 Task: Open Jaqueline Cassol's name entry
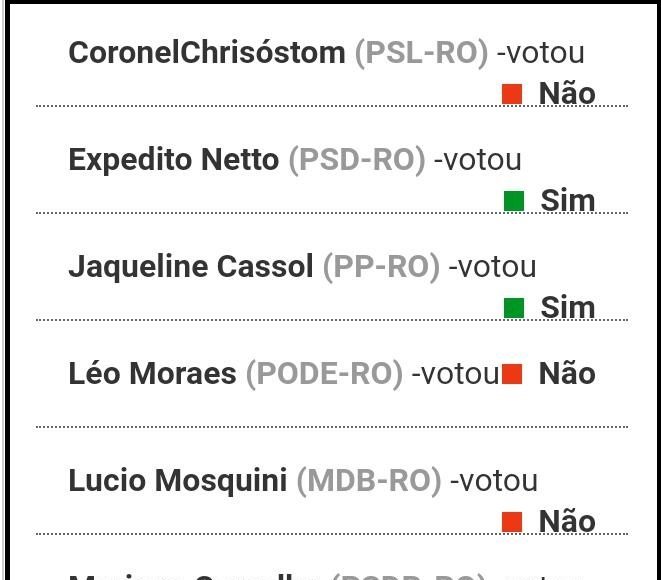click(x=190, y=266)
